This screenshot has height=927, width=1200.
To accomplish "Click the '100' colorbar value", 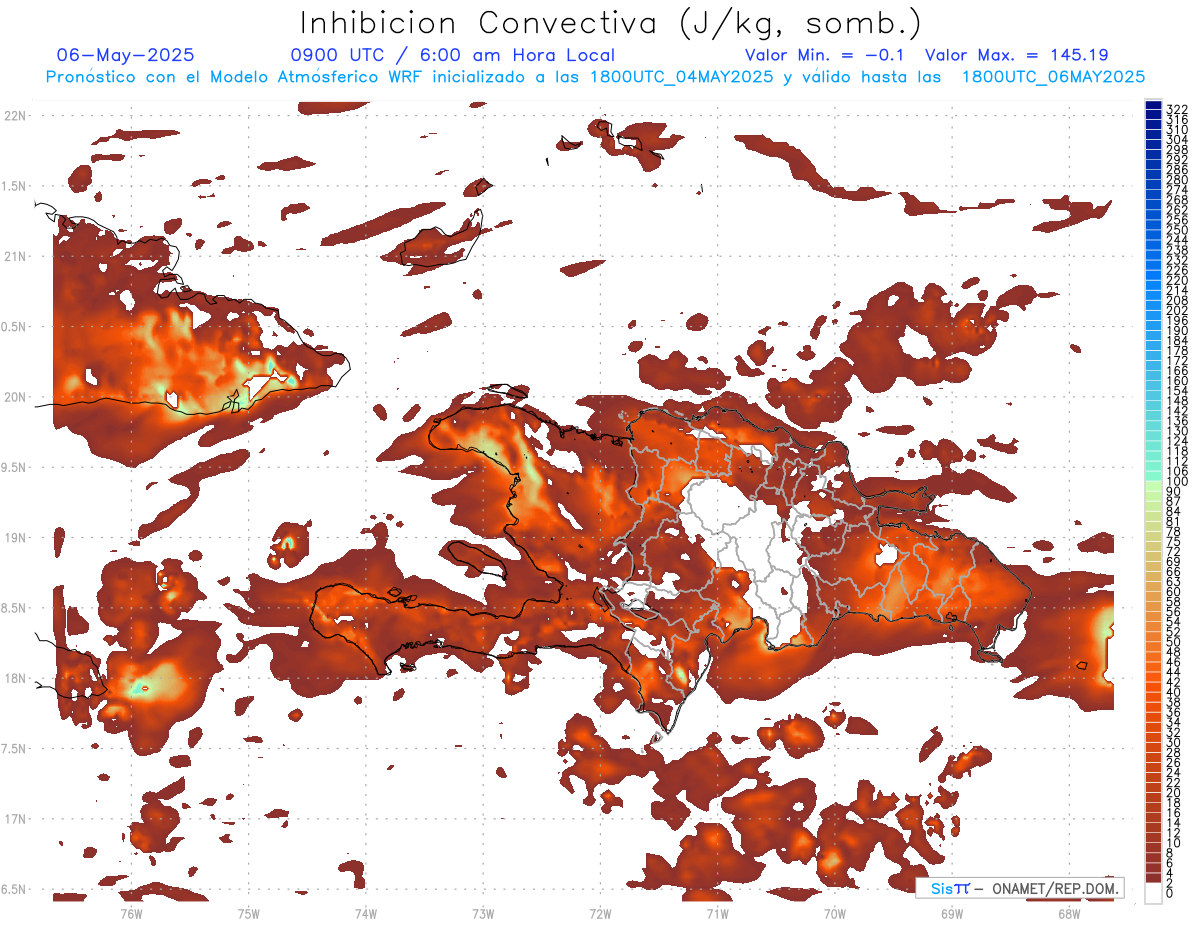I will [1176, 481].
